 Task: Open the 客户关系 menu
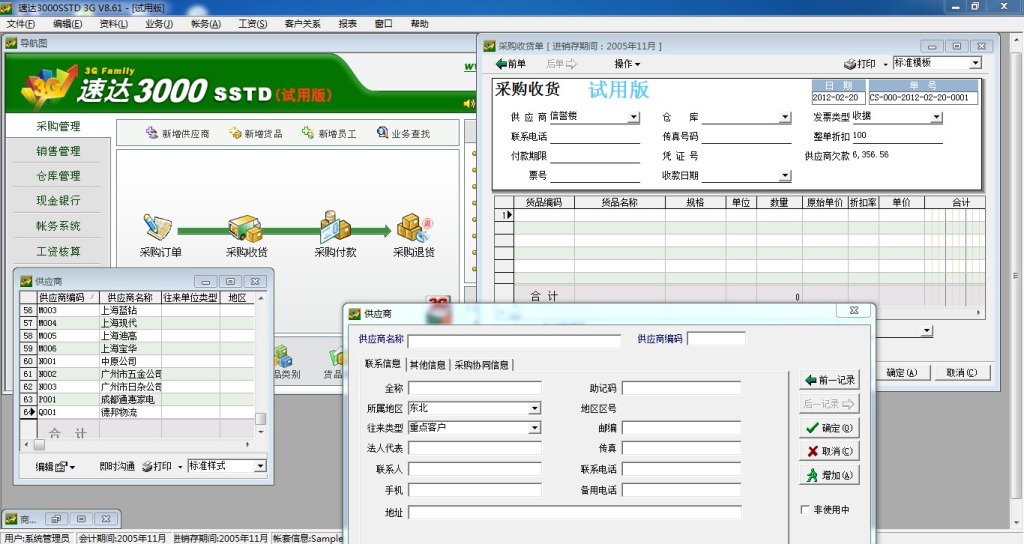click(x=302, y=24)
